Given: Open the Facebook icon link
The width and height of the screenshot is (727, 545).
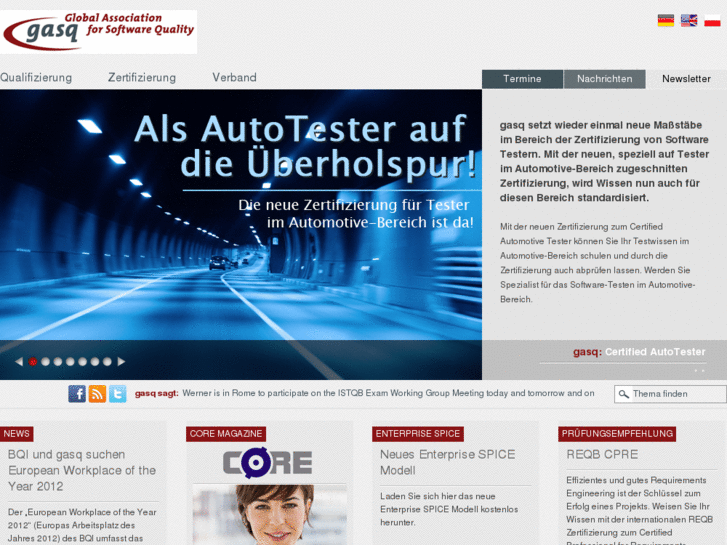Looking at the screenshot, I should [77, 394].
